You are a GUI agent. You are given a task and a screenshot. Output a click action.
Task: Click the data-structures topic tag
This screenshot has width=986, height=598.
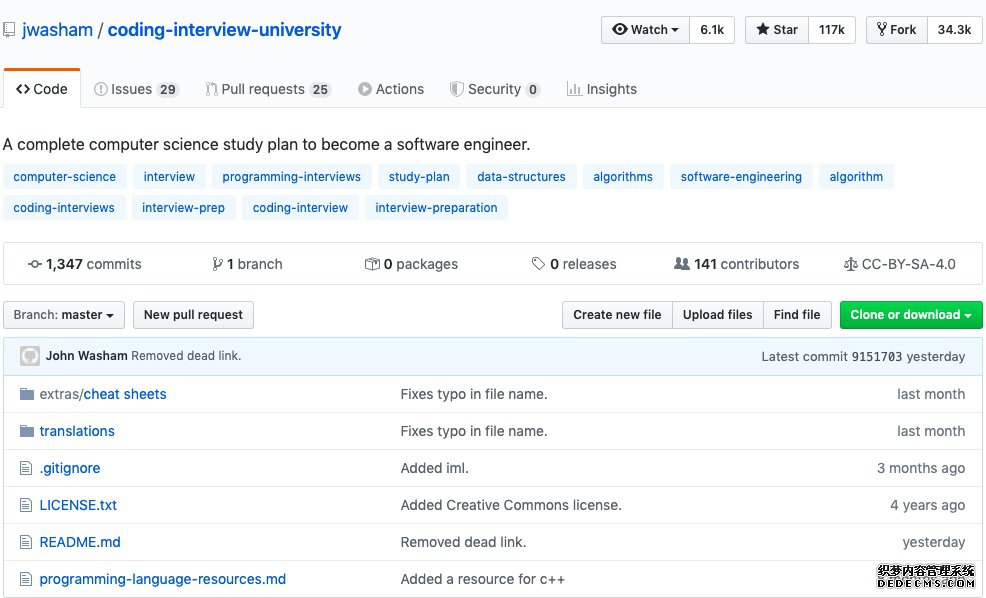click(521, 177)
